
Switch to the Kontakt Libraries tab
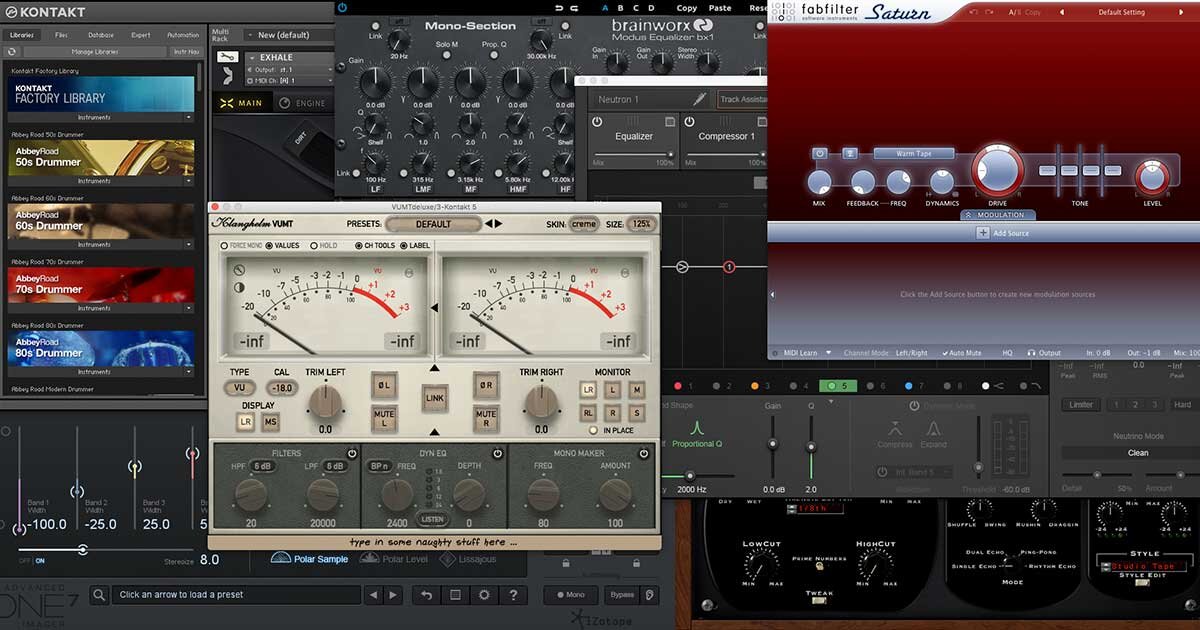click(x=22, y=35)
